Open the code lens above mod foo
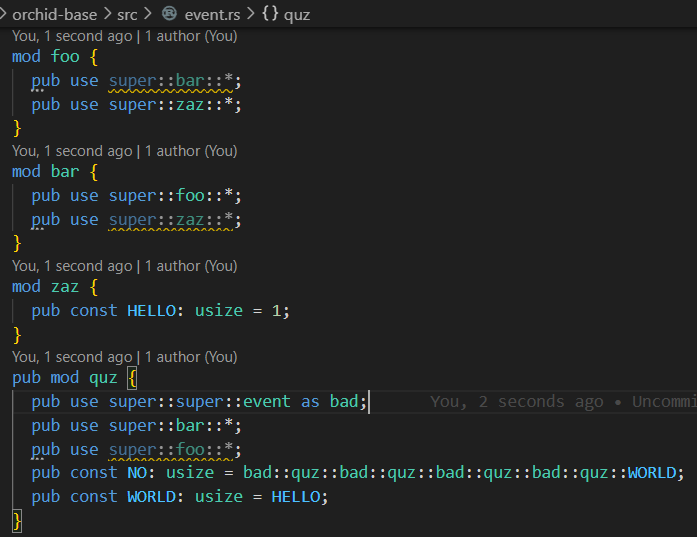The width and height of the screenshot is (697, 537). (x=124, y=36)
